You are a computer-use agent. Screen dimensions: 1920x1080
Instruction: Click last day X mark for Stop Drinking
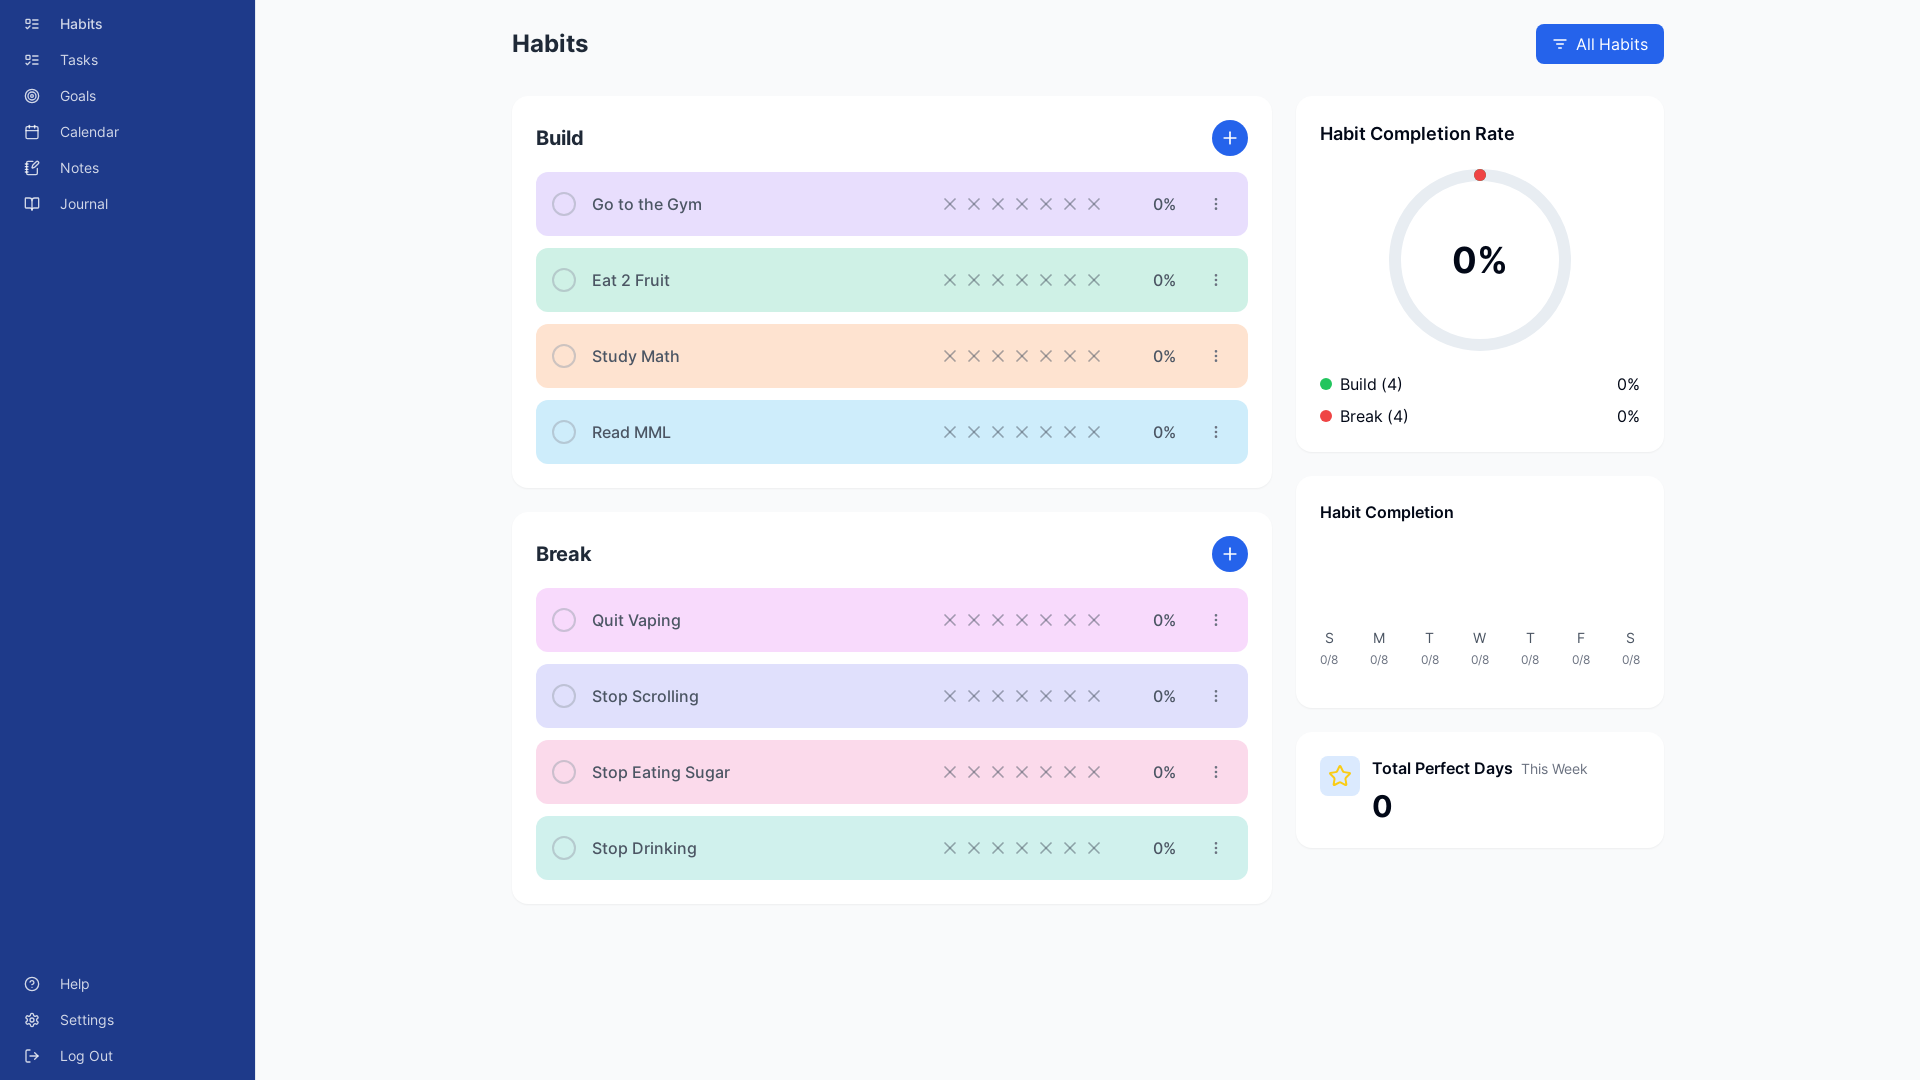click(1094, 848)
